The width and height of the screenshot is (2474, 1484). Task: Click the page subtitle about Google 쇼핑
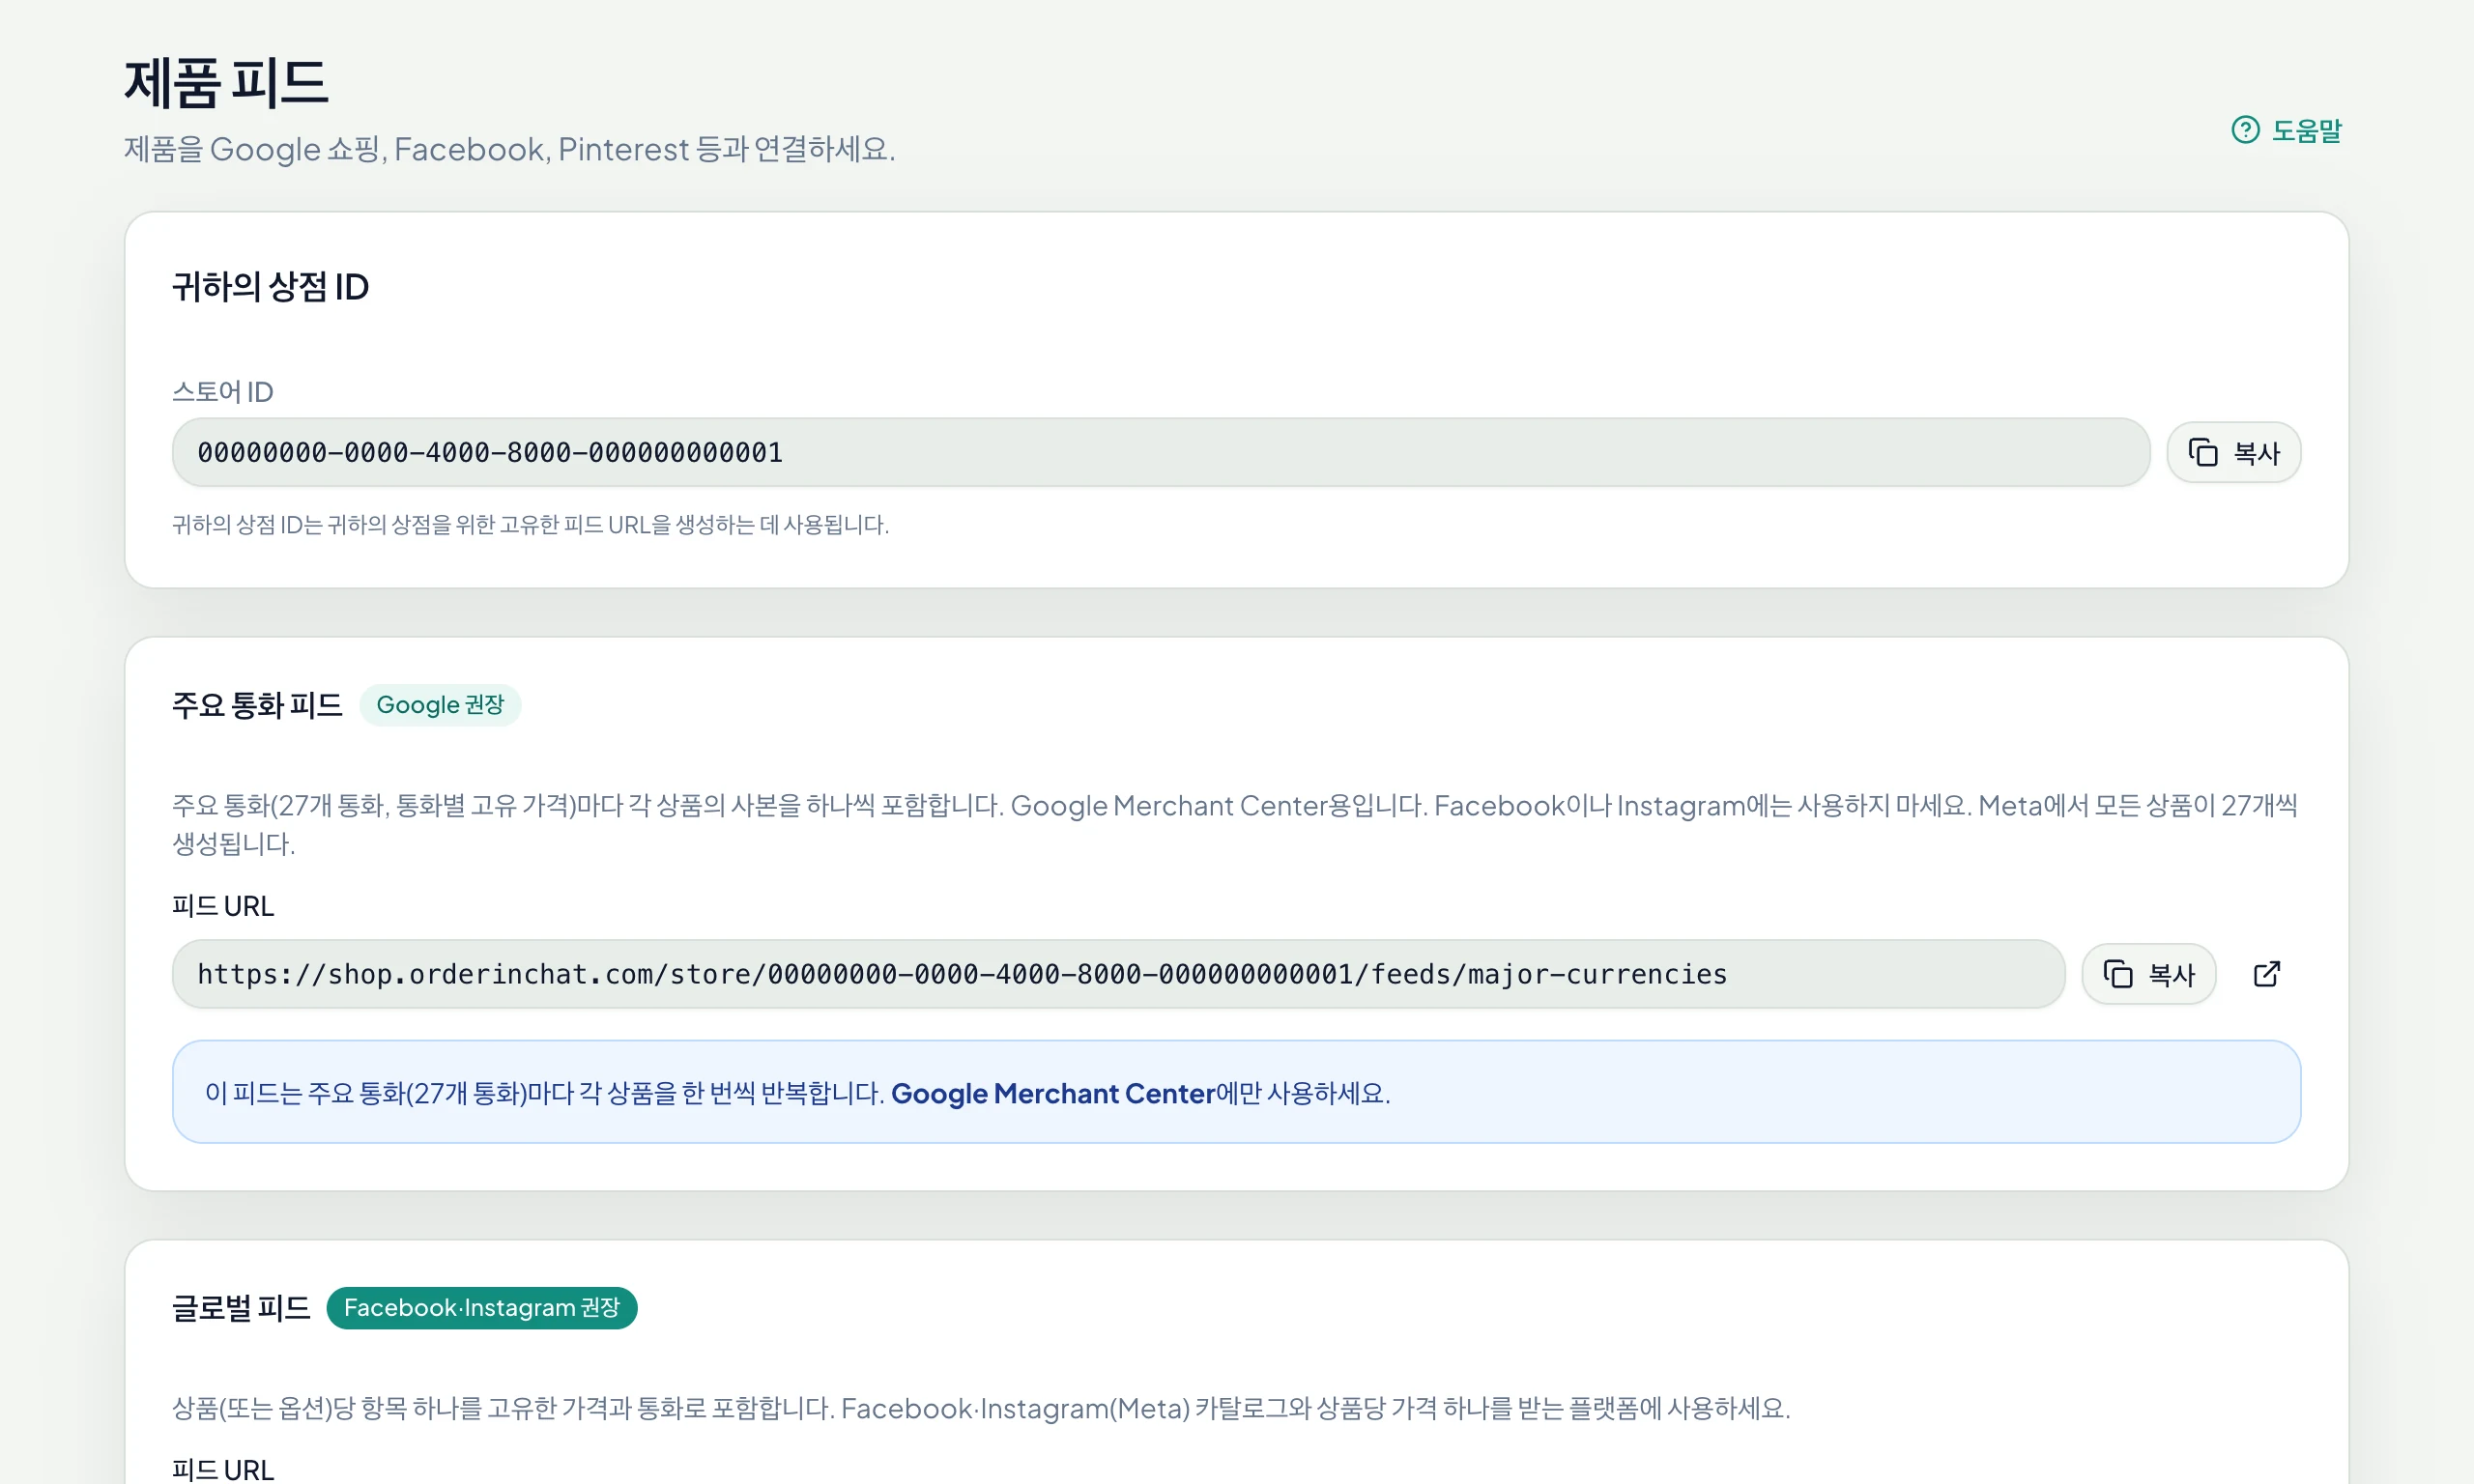509,149
